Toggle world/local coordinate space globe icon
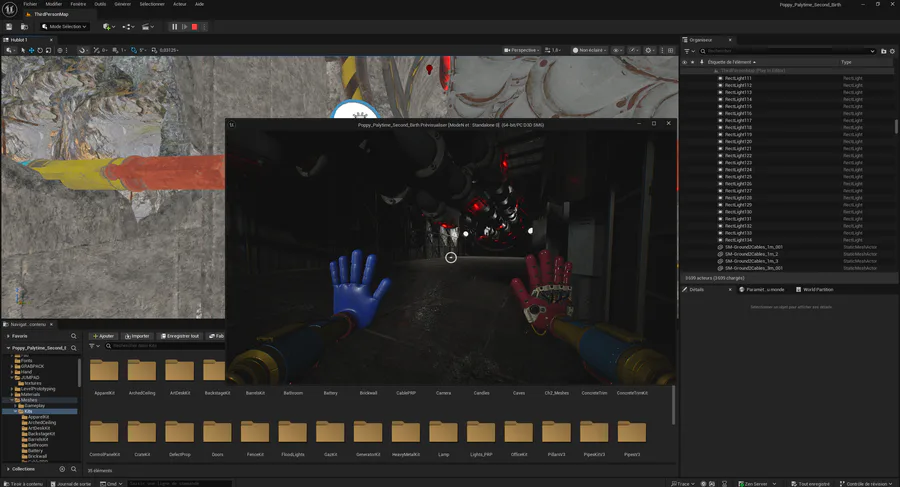The image size is (900, 487). pos(60,51)
